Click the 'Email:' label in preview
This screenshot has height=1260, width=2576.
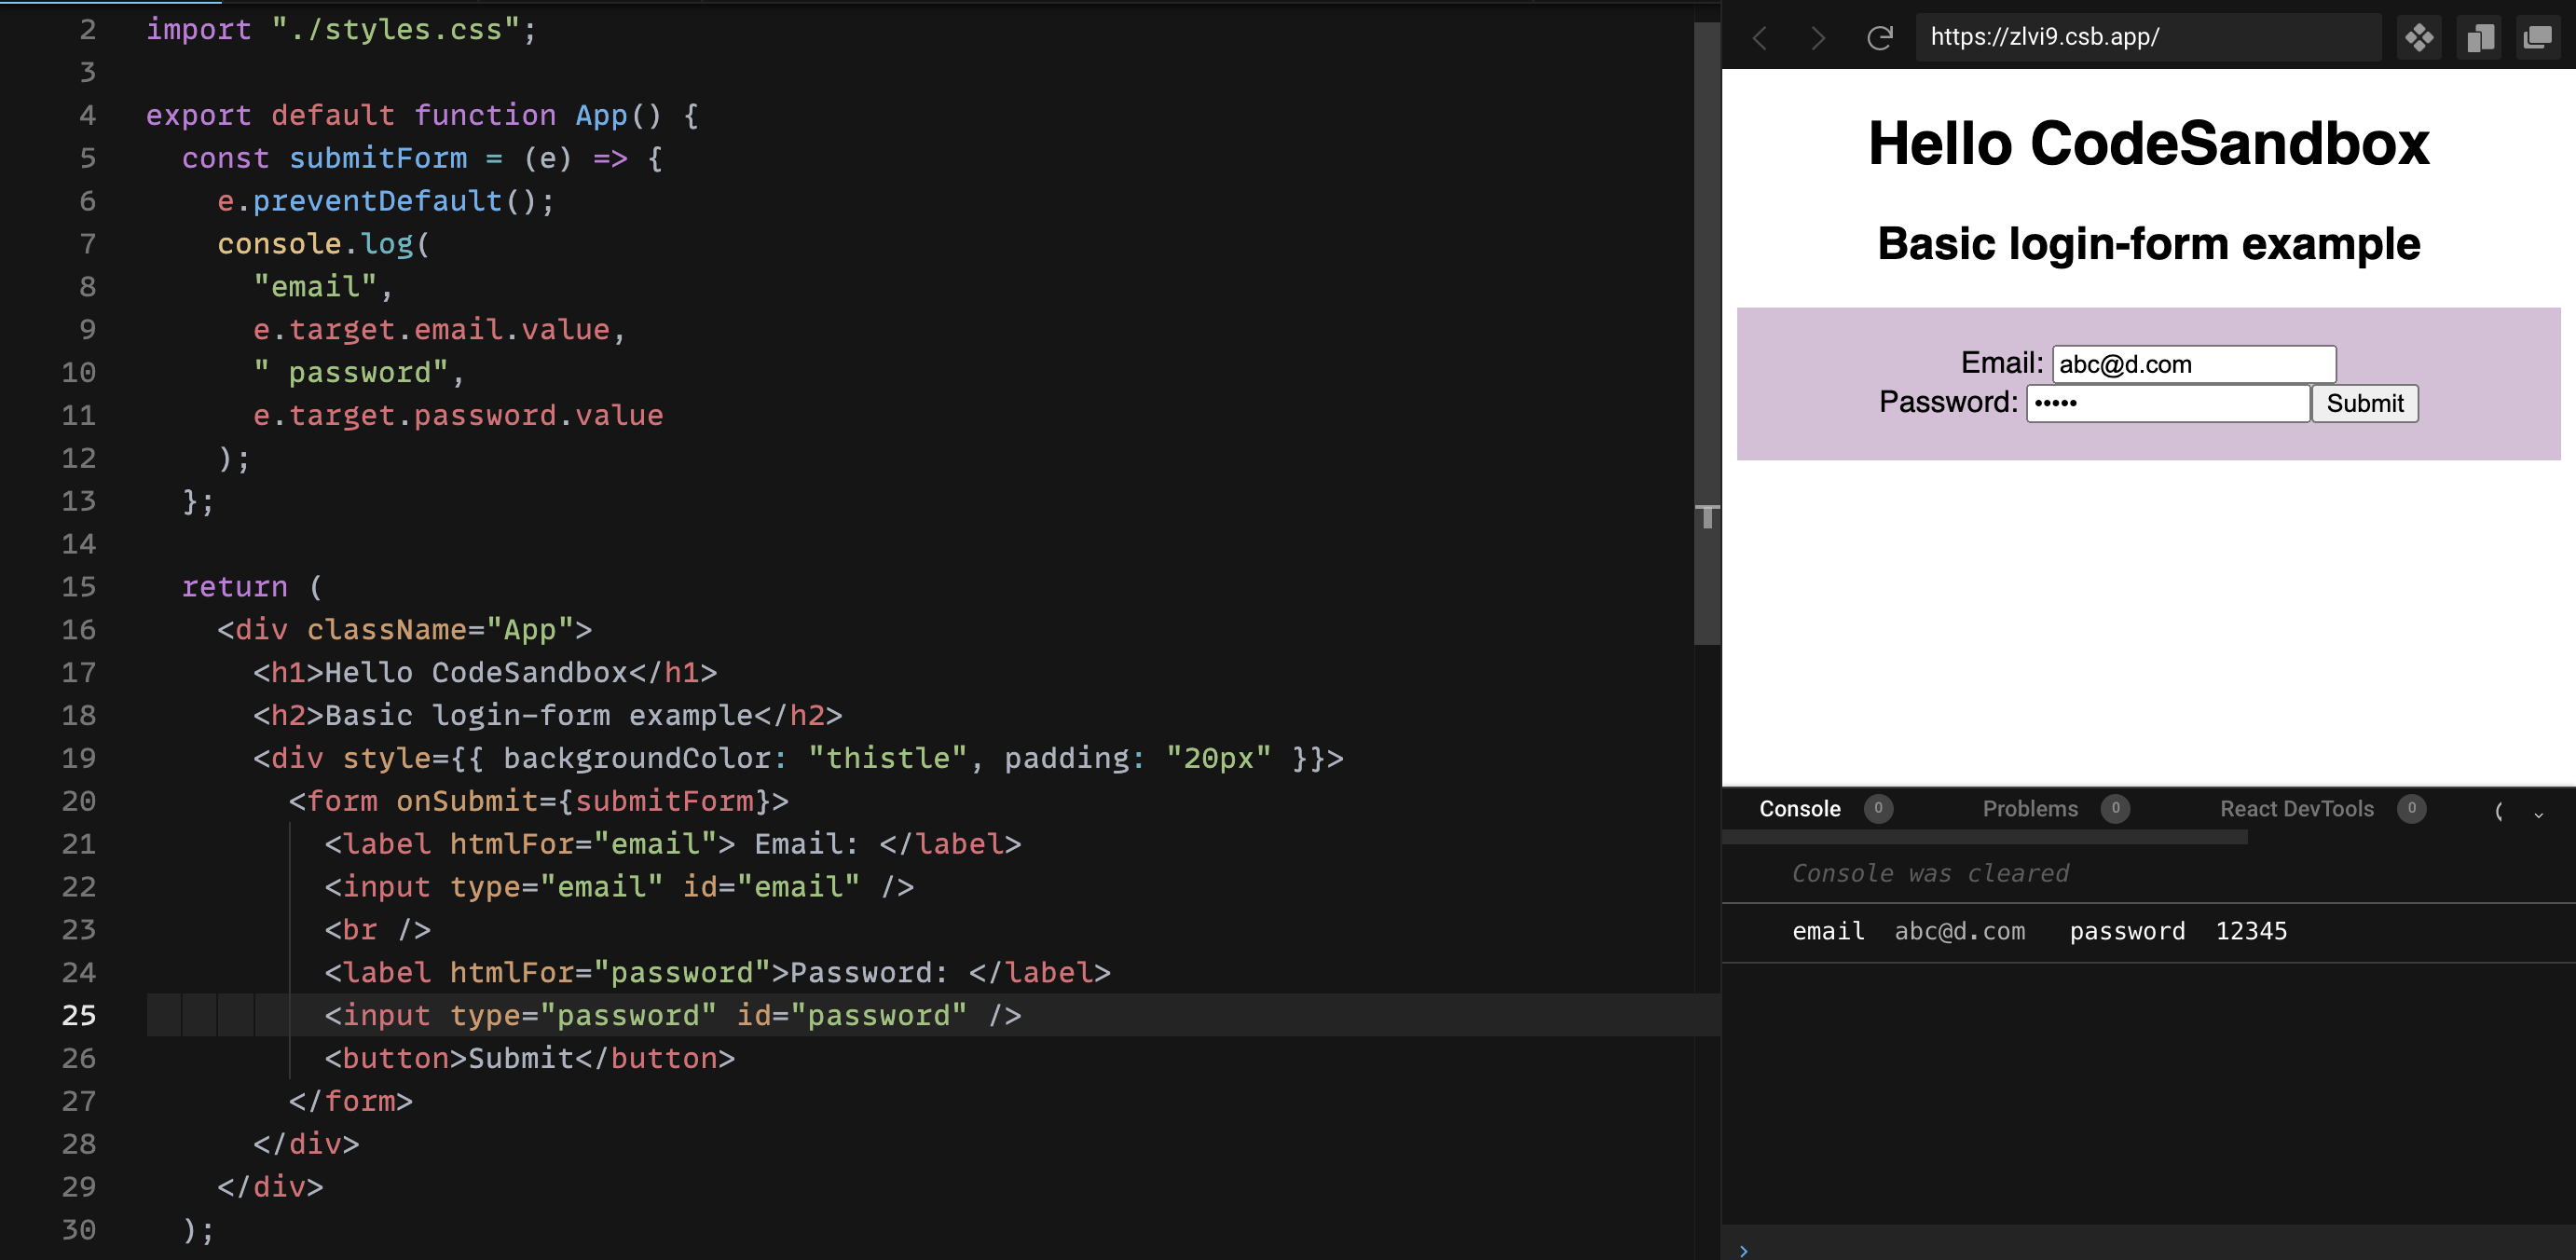point(2002,363)
